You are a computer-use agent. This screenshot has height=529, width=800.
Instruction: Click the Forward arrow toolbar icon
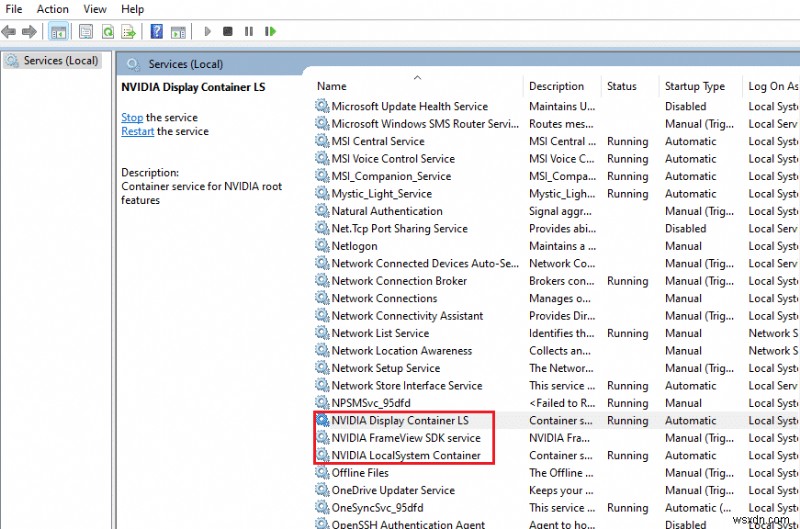click(29, 32)
